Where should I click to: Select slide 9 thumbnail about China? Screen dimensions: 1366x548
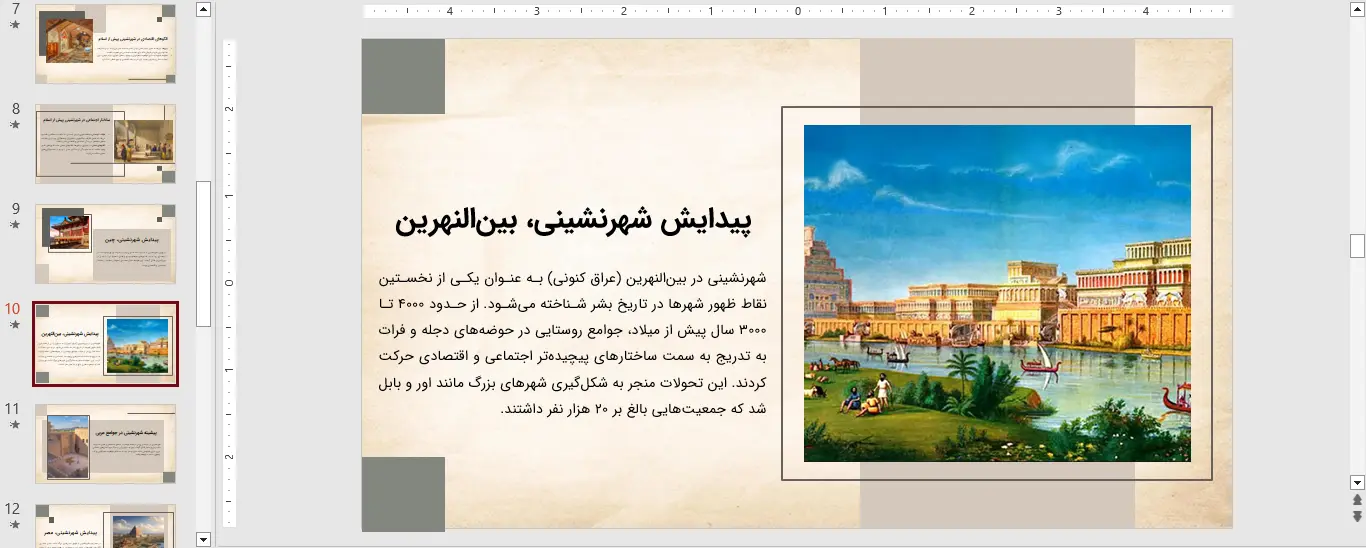(x=106, y=244)
